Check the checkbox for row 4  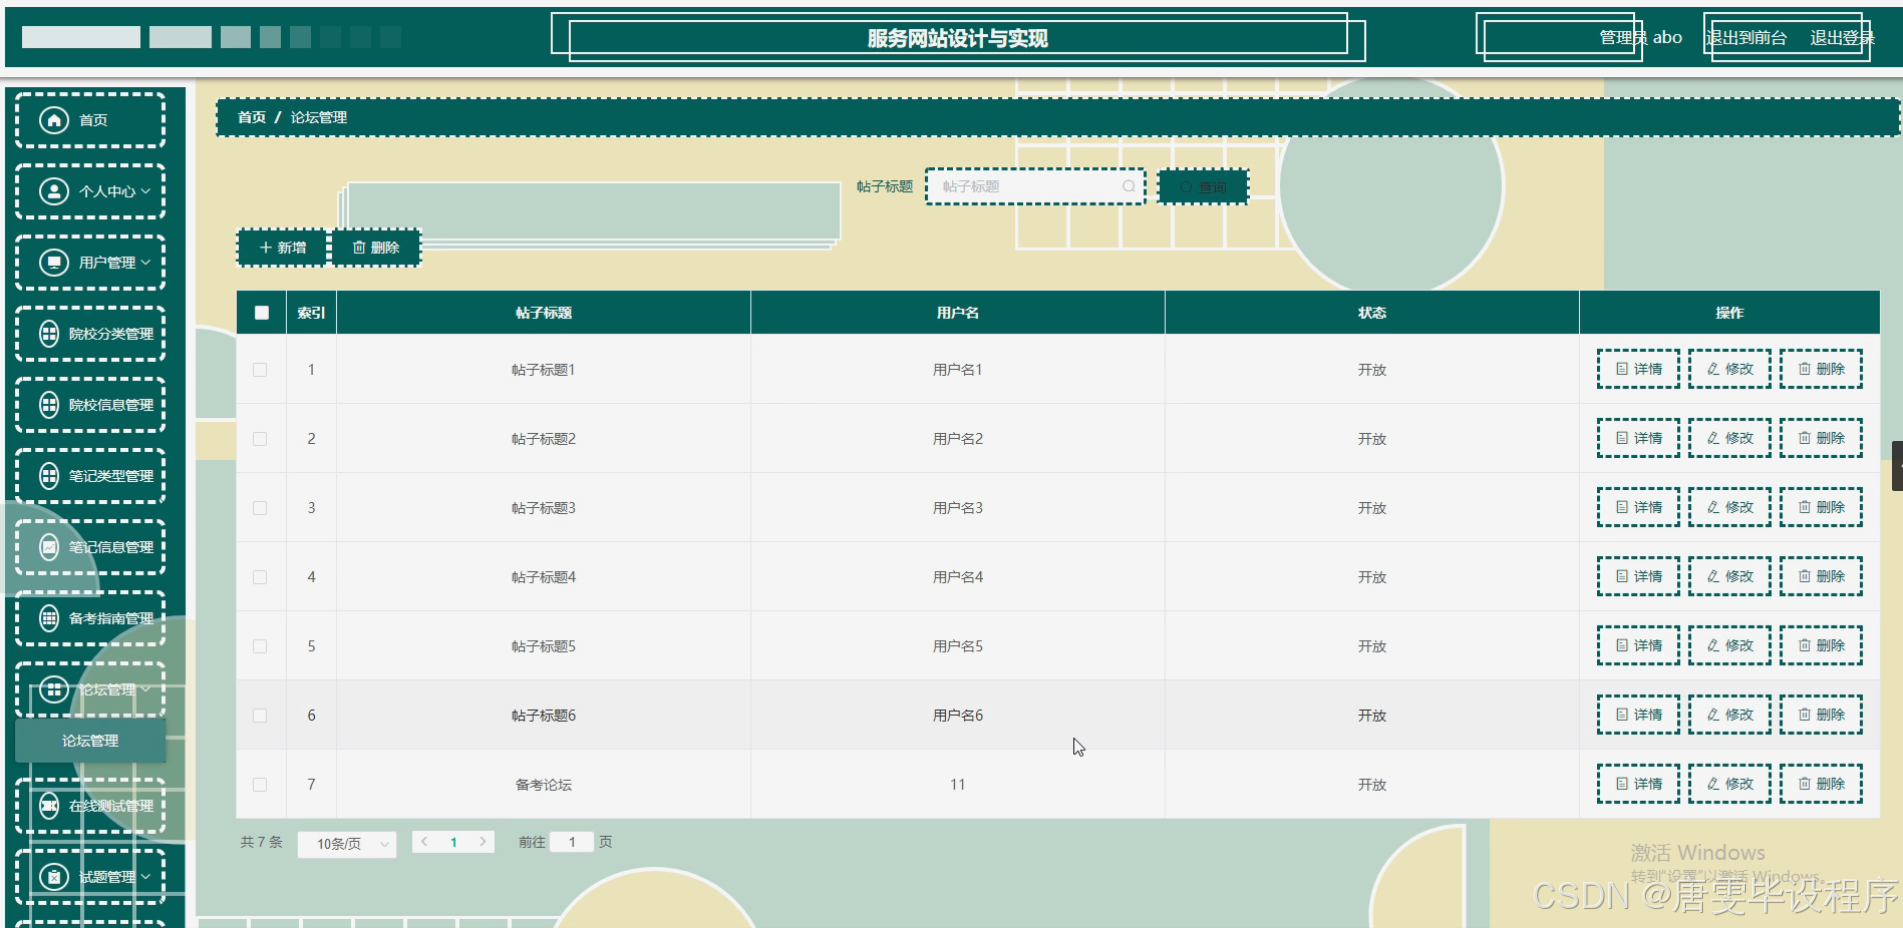(260, 577)
